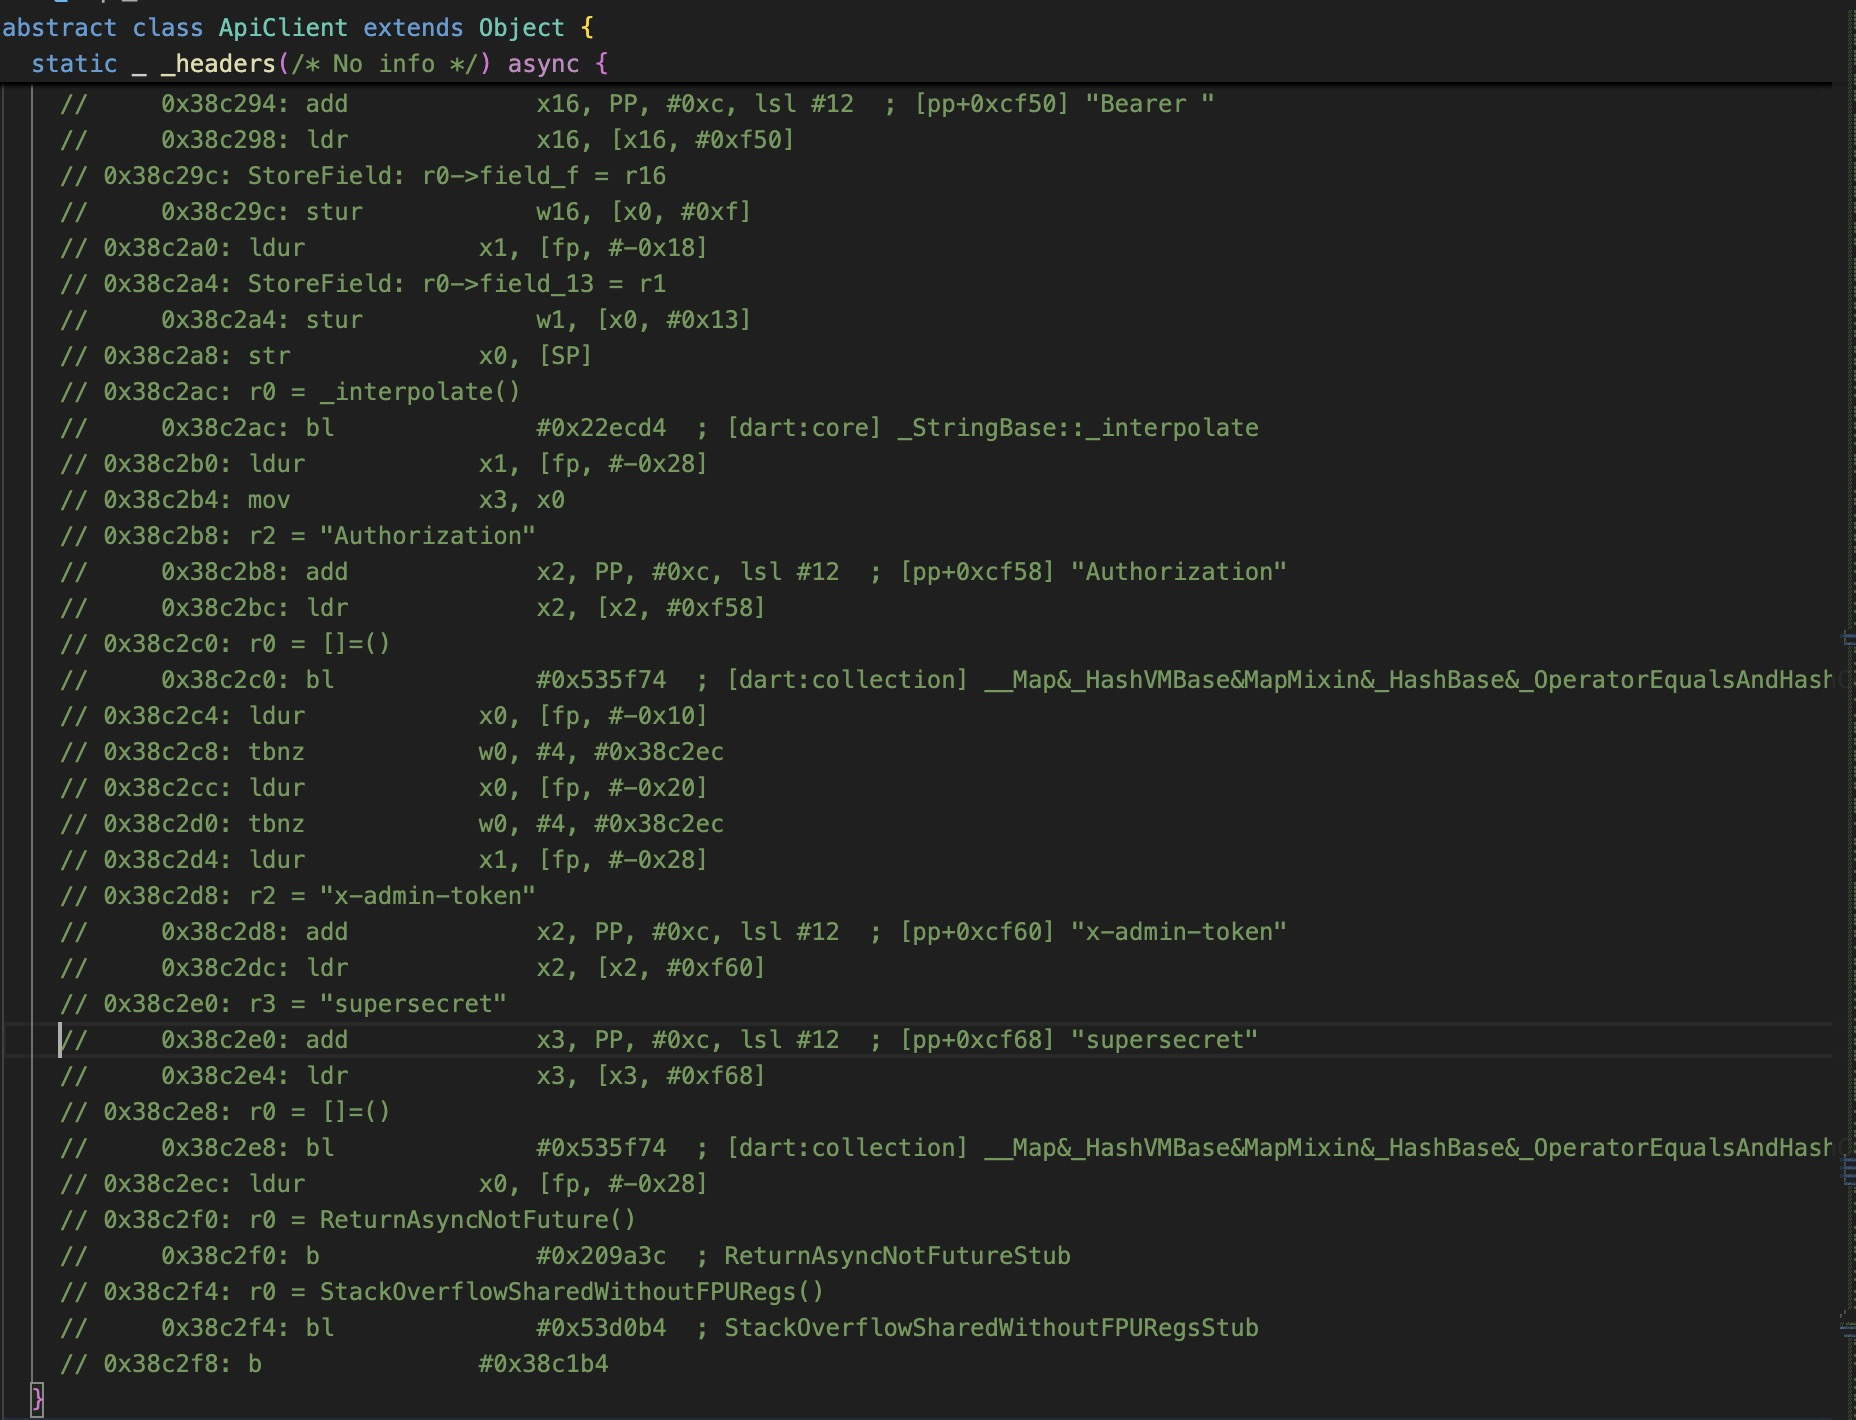The image size is (1856, 1420).
Task: Click the [pp+0xcf60] "x-admin-token" comment
Action: 1094,932
